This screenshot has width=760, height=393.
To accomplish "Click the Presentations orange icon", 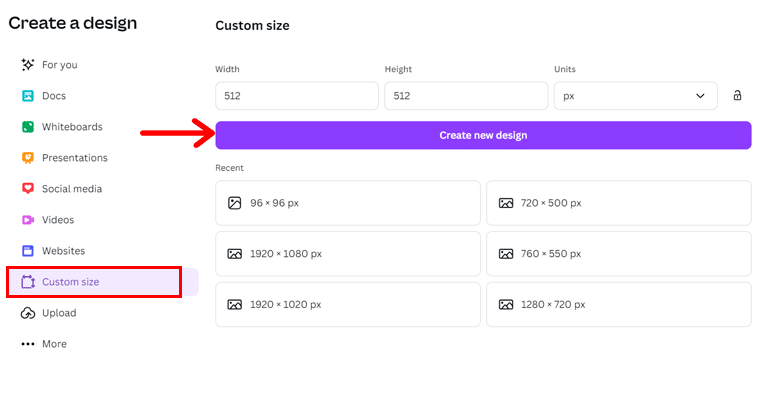I will (x=28, y=157).
